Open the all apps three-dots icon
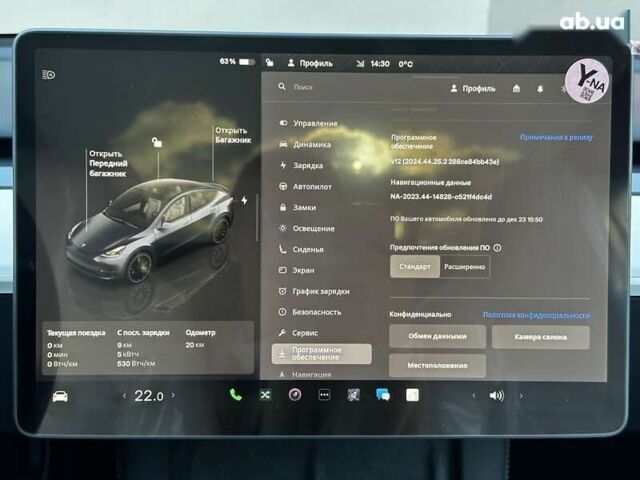The height and width of the screenshot is (480, 640). click(324, 395)
